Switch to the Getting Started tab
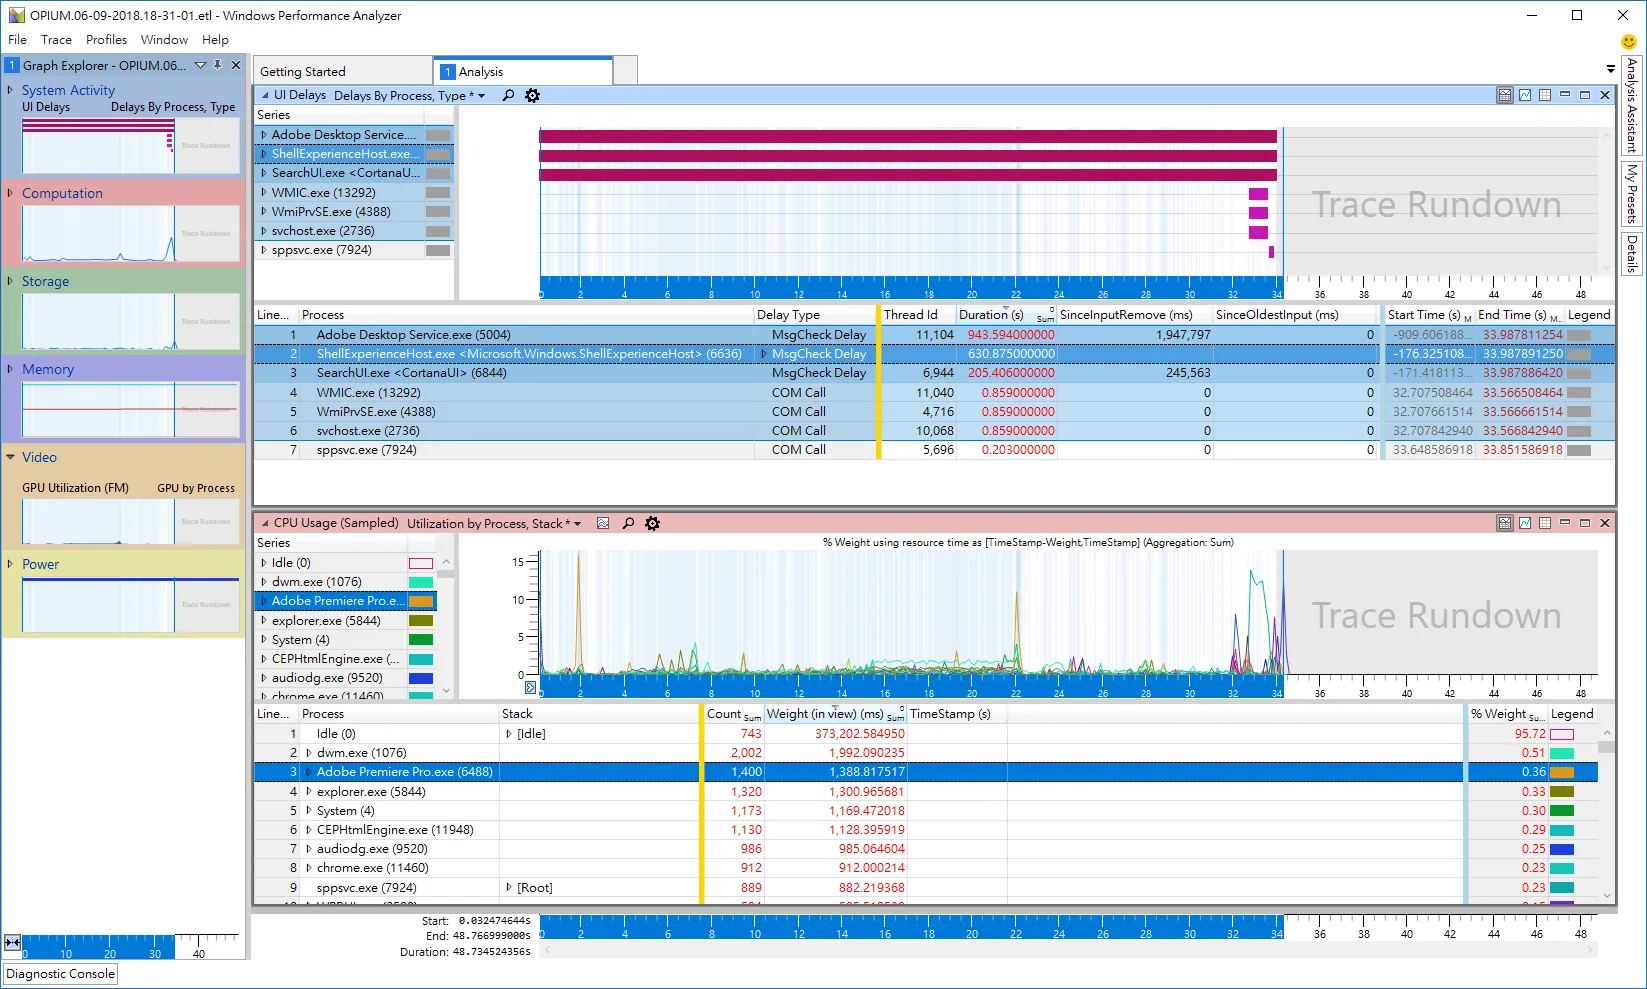The image size is (1647, 989). 303,72
